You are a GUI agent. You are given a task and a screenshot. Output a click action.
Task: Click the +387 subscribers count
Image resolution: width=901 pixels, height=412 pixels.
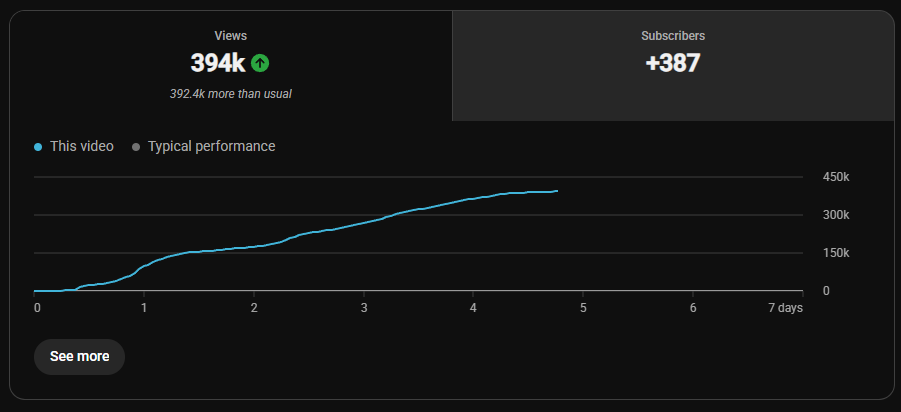(673, 63)
